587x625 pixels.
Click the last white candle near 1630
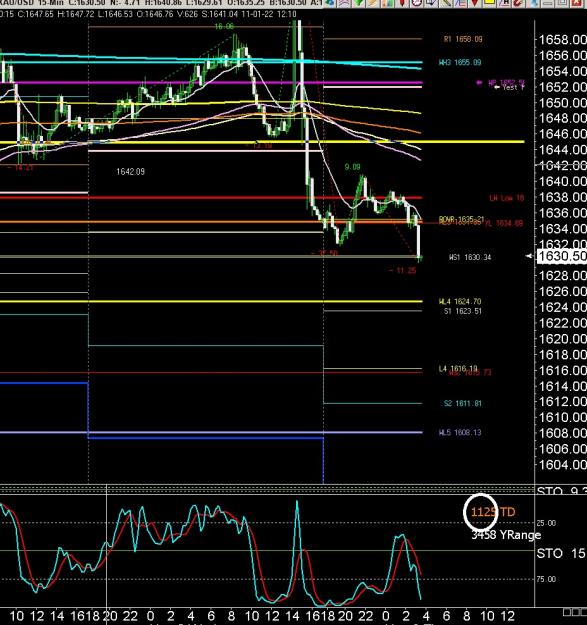418,241
